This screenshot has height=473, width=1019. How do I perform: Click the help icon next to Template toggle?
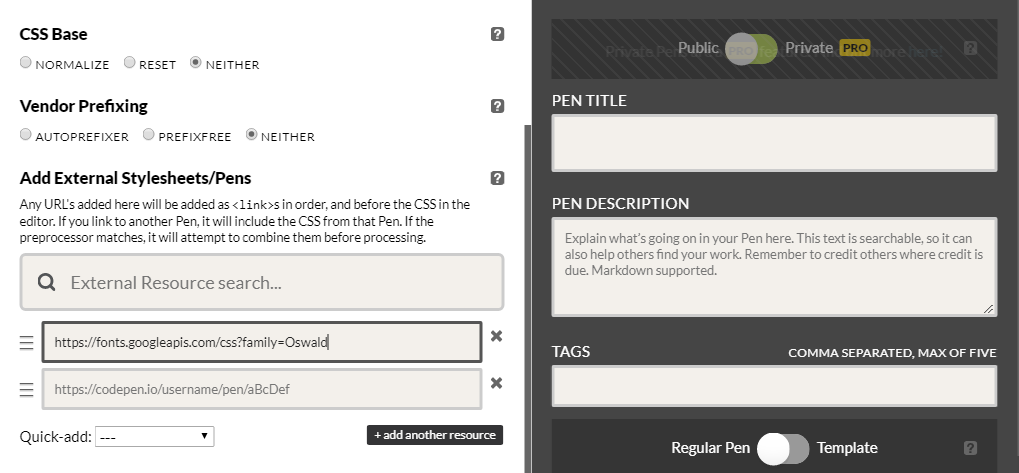click(x=970, y=448)
